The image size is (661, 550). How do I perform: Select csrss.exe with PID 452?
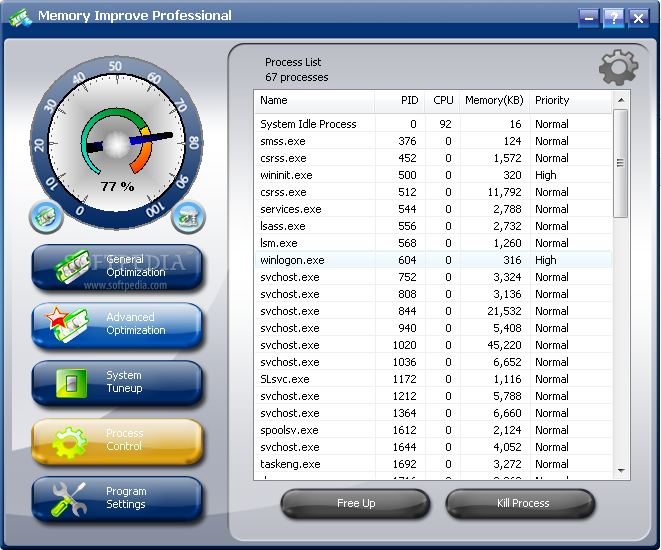tap(433, 158)
